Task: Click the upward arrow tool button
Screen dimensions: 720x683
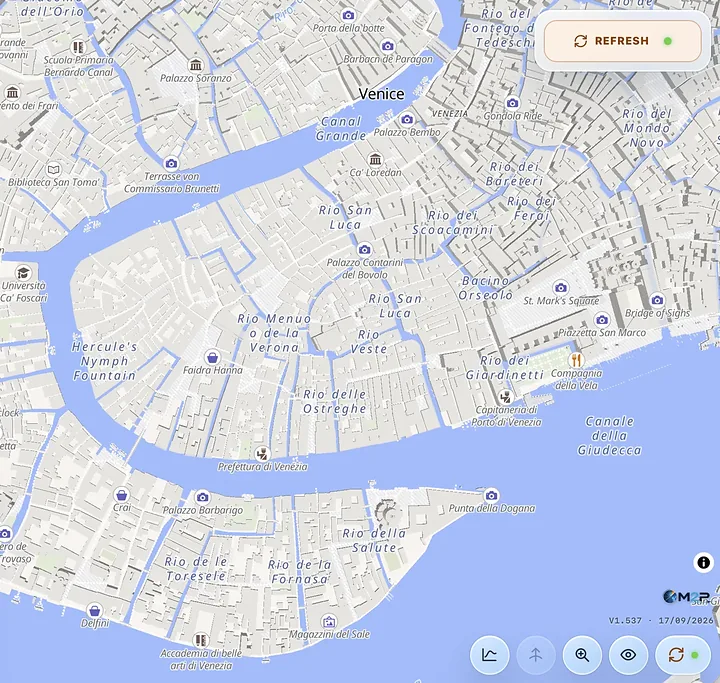Action: click(x=536, y=655)
